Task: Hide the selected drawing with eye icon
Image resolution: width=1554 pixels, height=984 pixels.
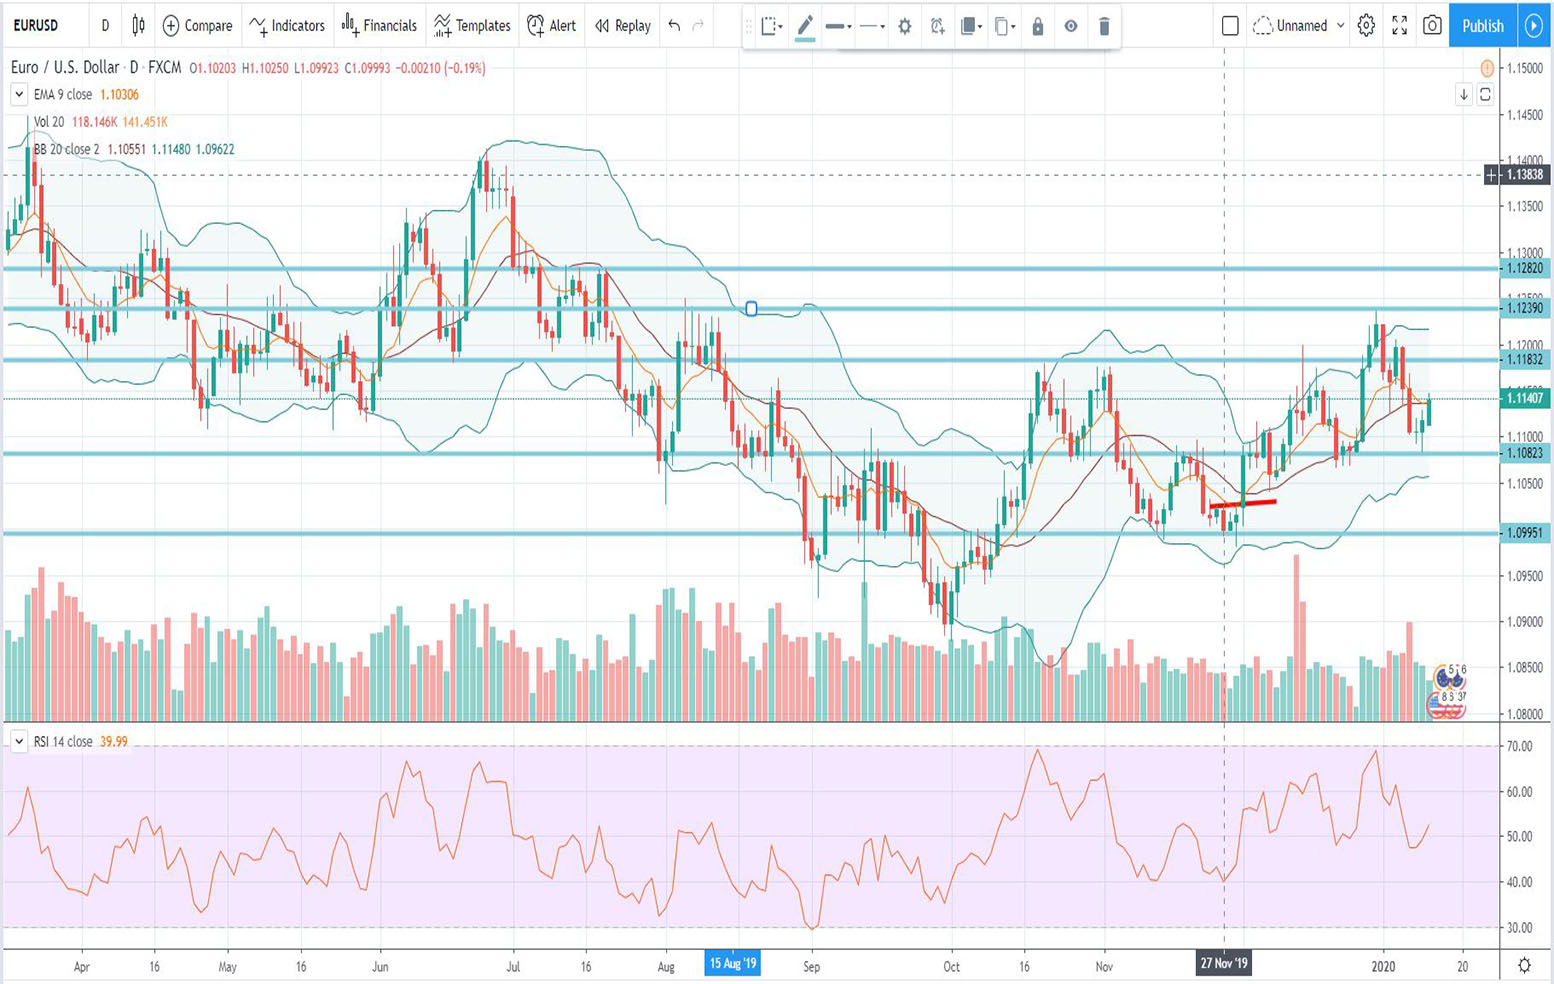Action: point(1070,27)
